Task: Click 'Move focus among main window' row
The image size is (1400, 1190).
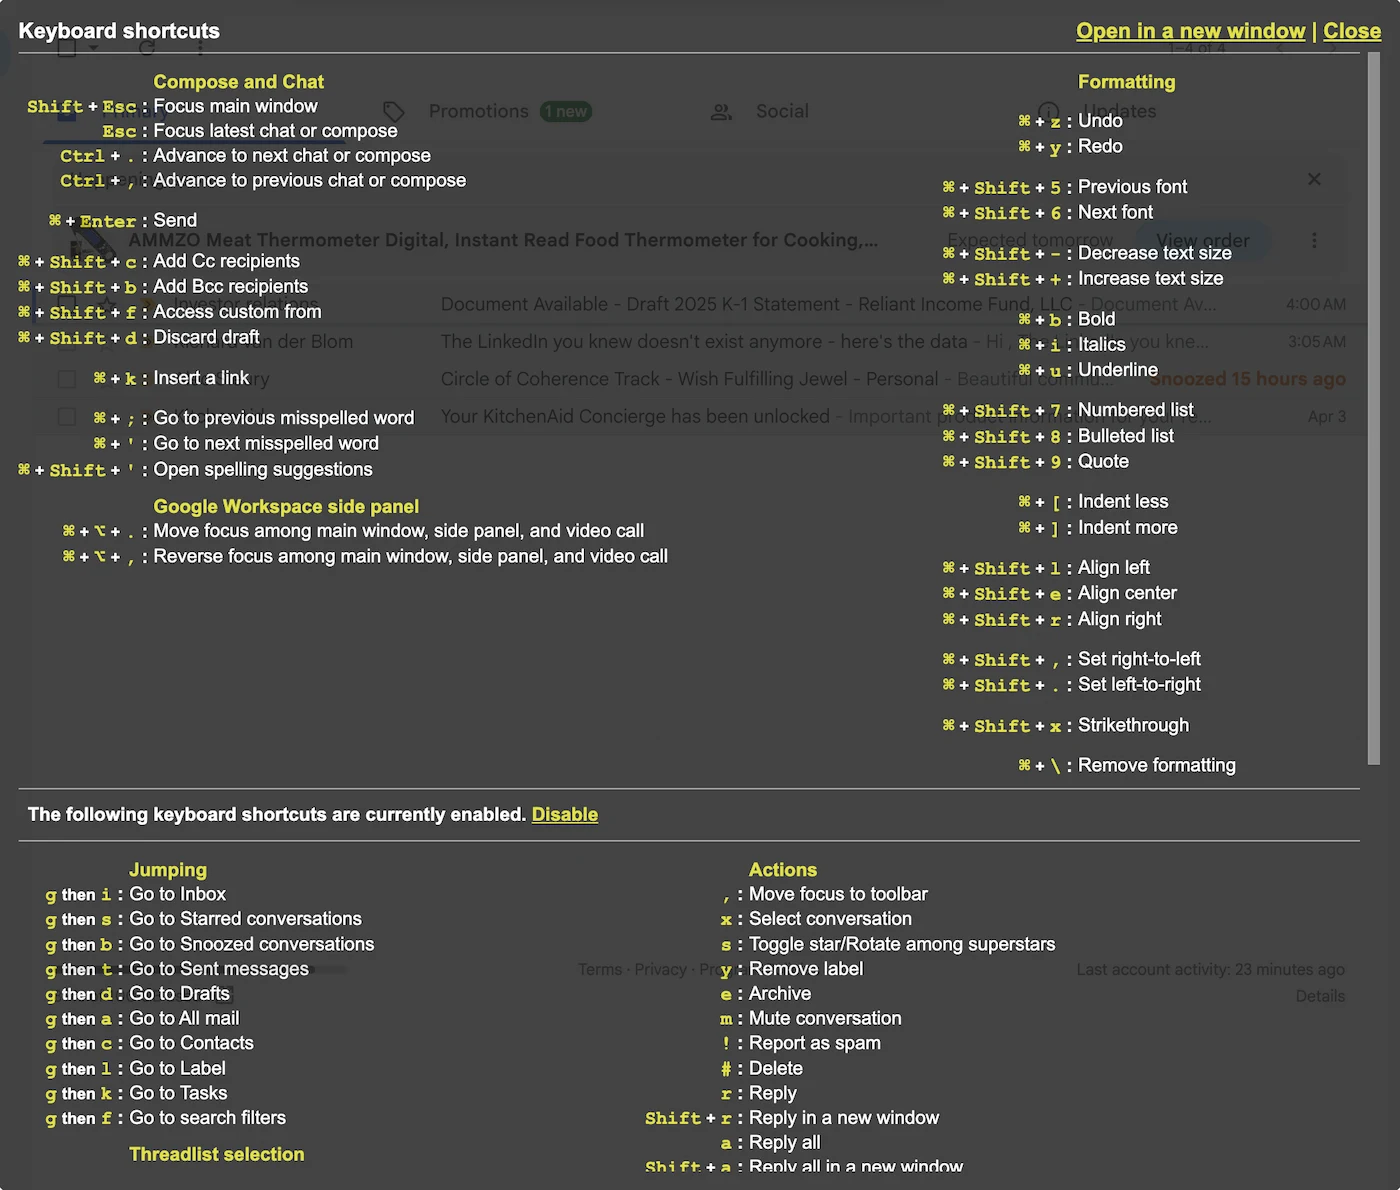Action: pos(398,531)
